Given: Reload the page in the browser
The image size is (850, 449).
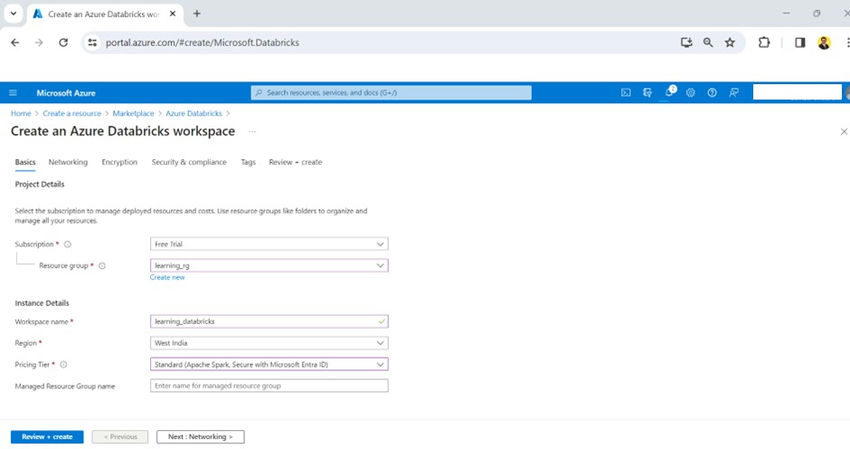Looking at the screenshot, I should [63, 42].
